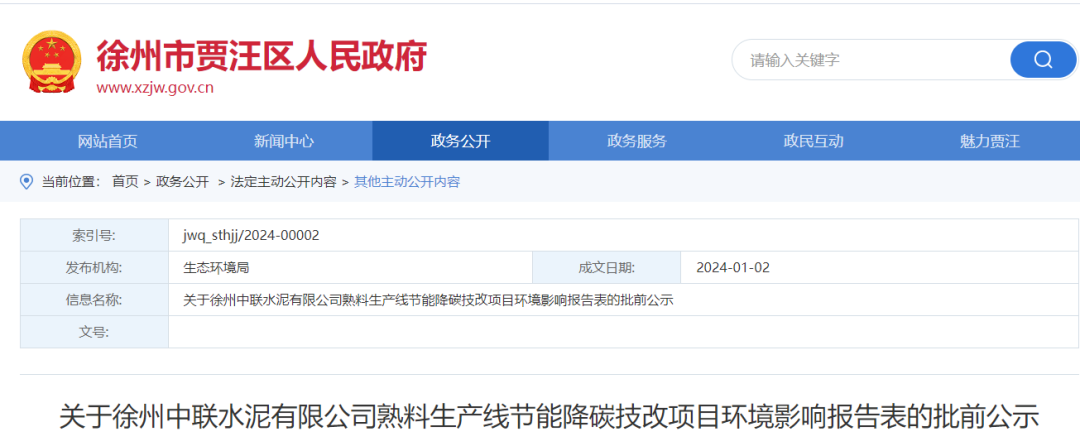Click the large article headline

tap(549, 418)
